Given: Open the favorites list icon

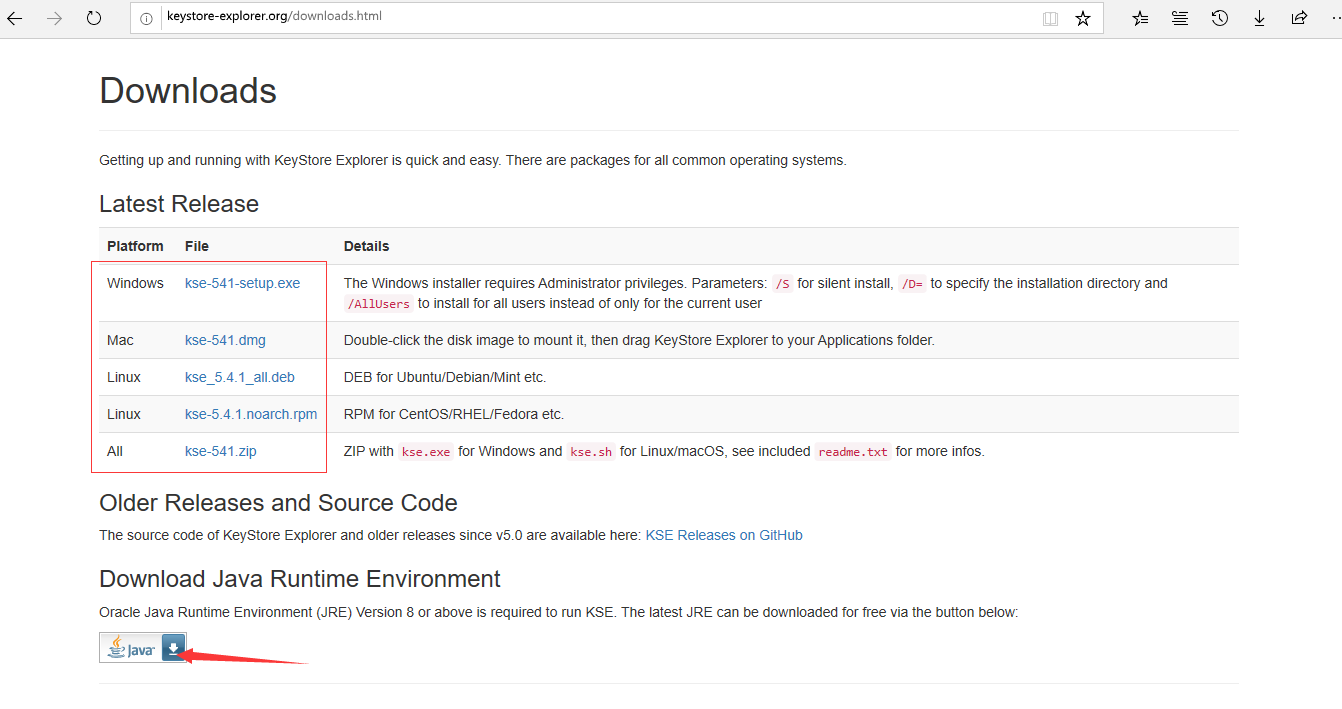Looking at the screenshot, I should 1140,18.
